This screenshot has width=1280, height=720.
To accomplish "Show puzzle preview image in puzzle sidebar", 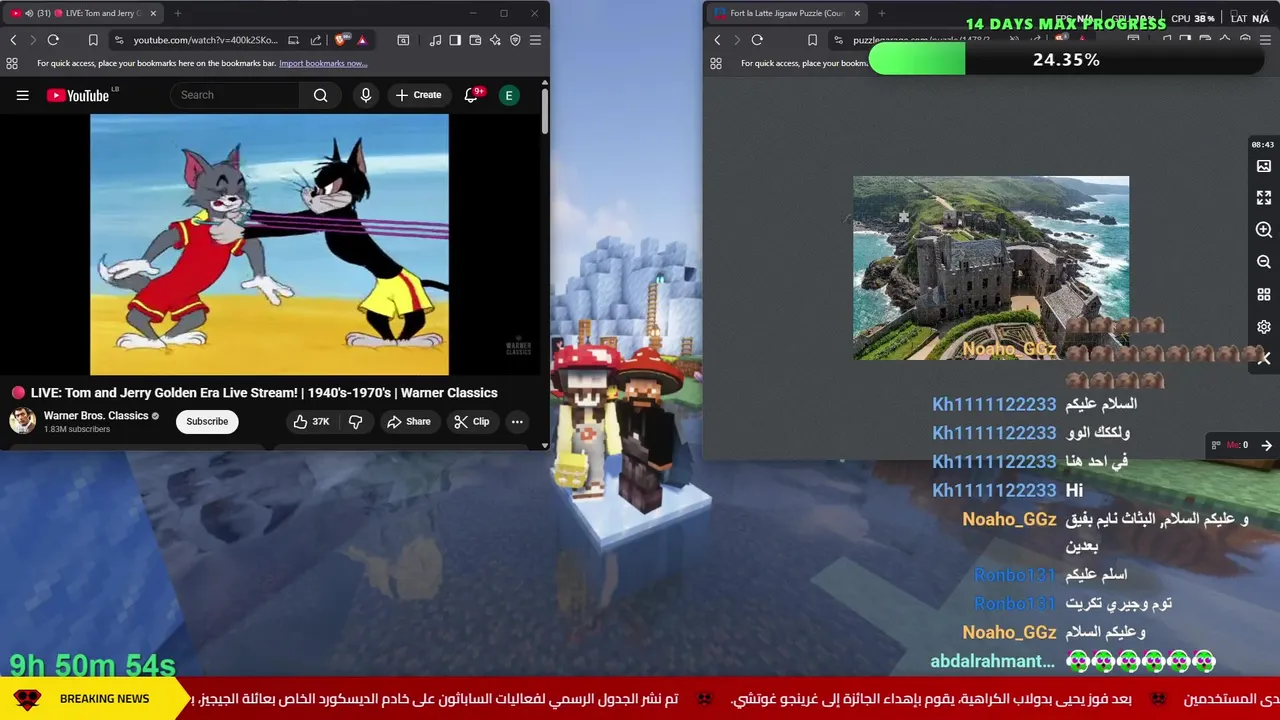I will pyautogui.click(x=1264, y=166).
